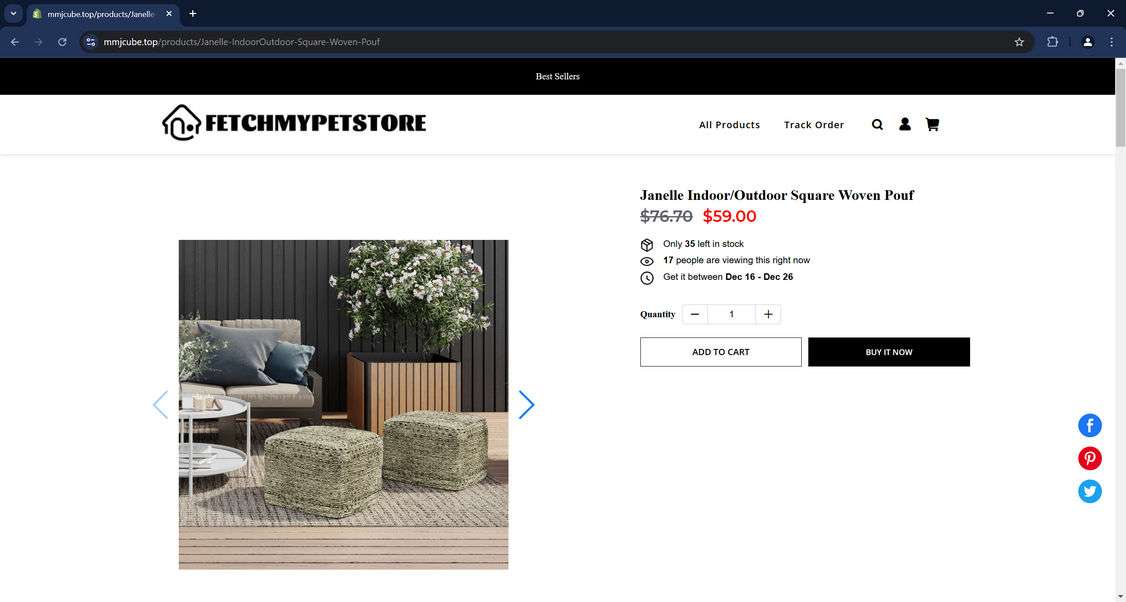
Task: Click the quantity input field
Action: point(731,314)
